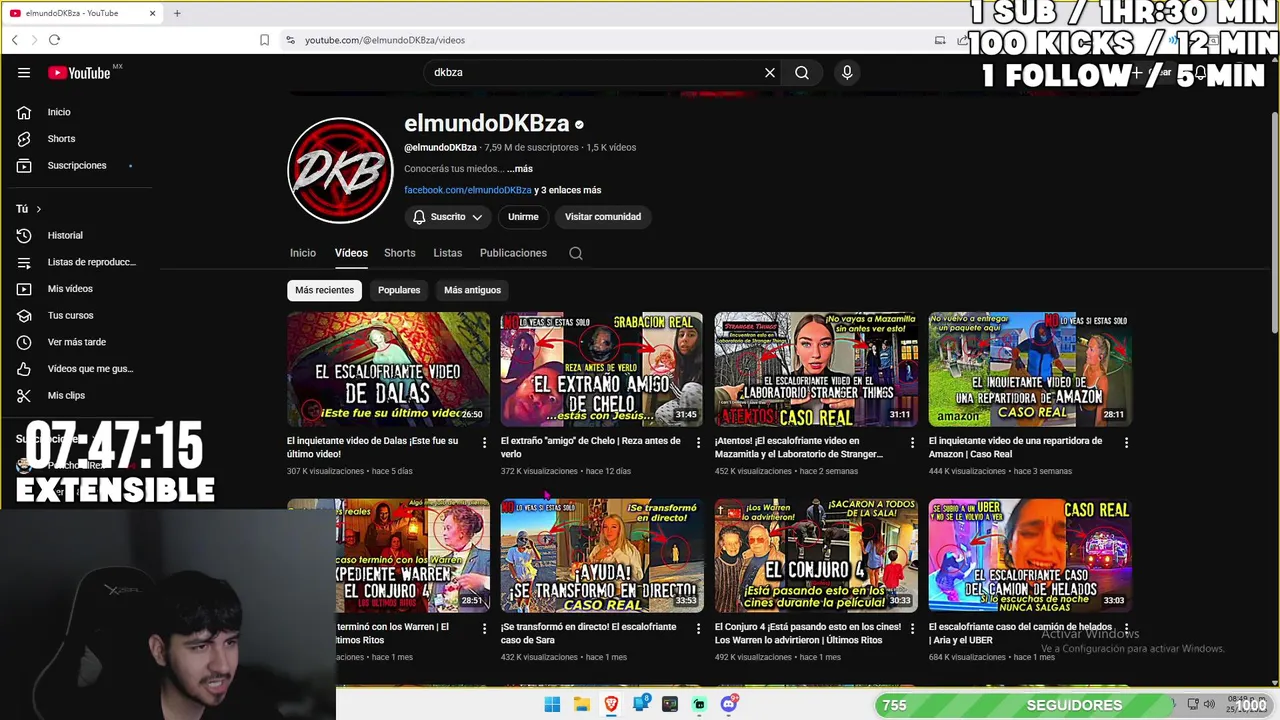Image resolution: width=1280 pixels, height=720 pixels.
Task: Click the YouTube logo
Action: click(x=79, y=72)
